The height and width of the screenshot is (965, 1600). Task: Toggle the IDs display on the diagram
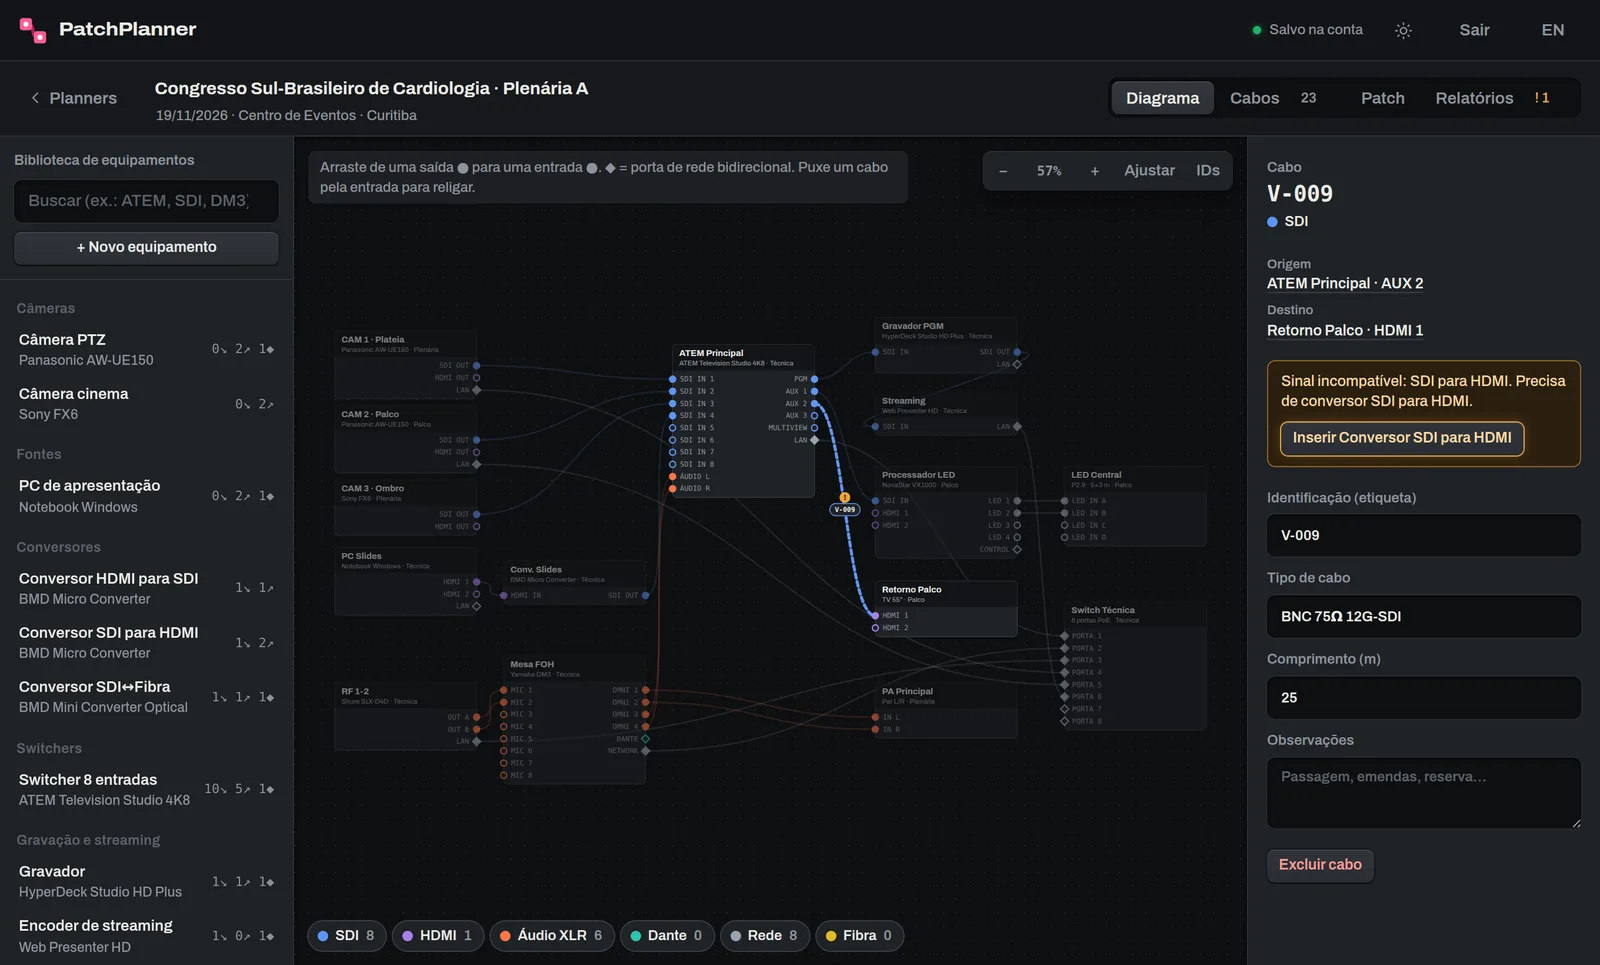point(1208,171)
